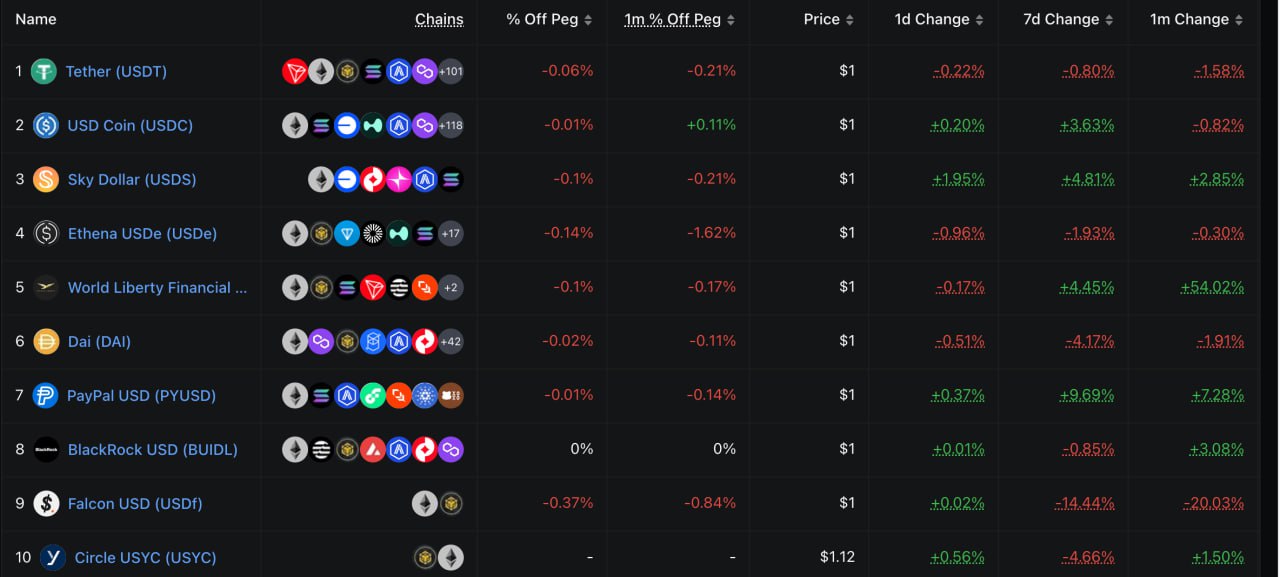1280x577 pixels.
Task: Click the Chains column header
Action: point(439,19)
